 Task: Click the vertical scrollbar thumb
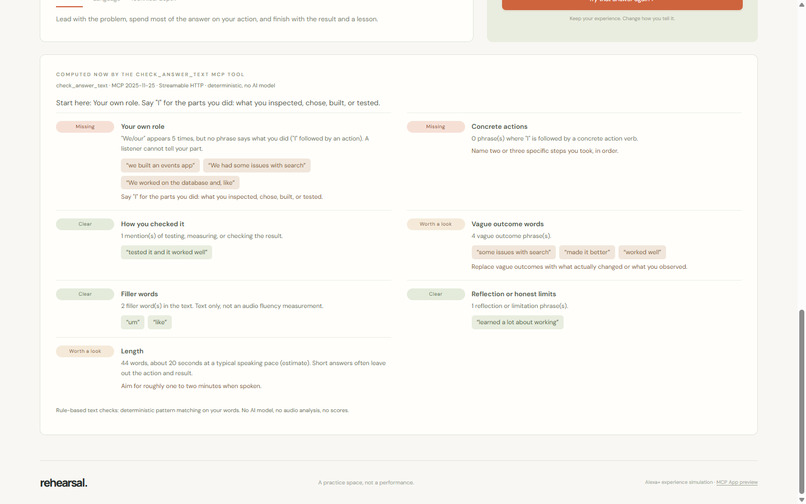802,401
